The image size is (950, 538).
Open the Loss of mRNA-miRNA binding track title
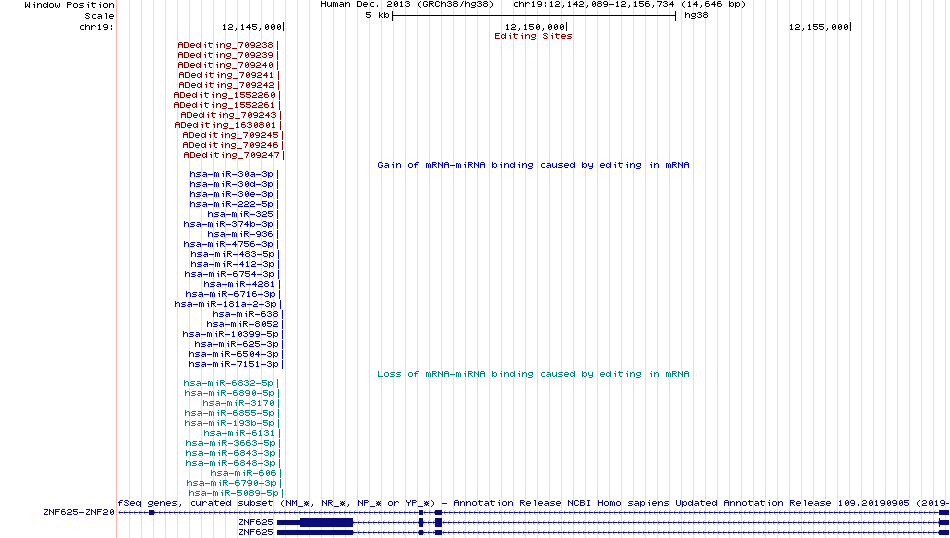(533, 374)
